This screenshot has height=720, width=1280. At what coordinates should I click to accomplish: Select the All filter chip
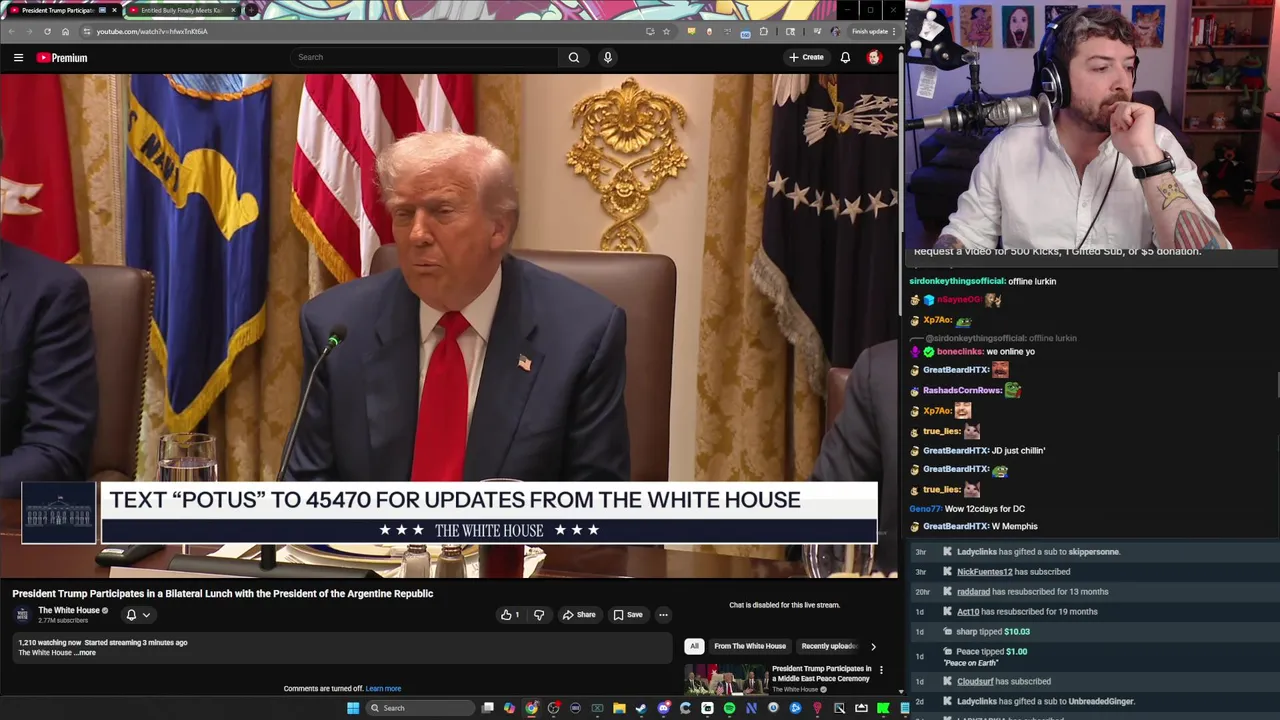click(694, 646)
